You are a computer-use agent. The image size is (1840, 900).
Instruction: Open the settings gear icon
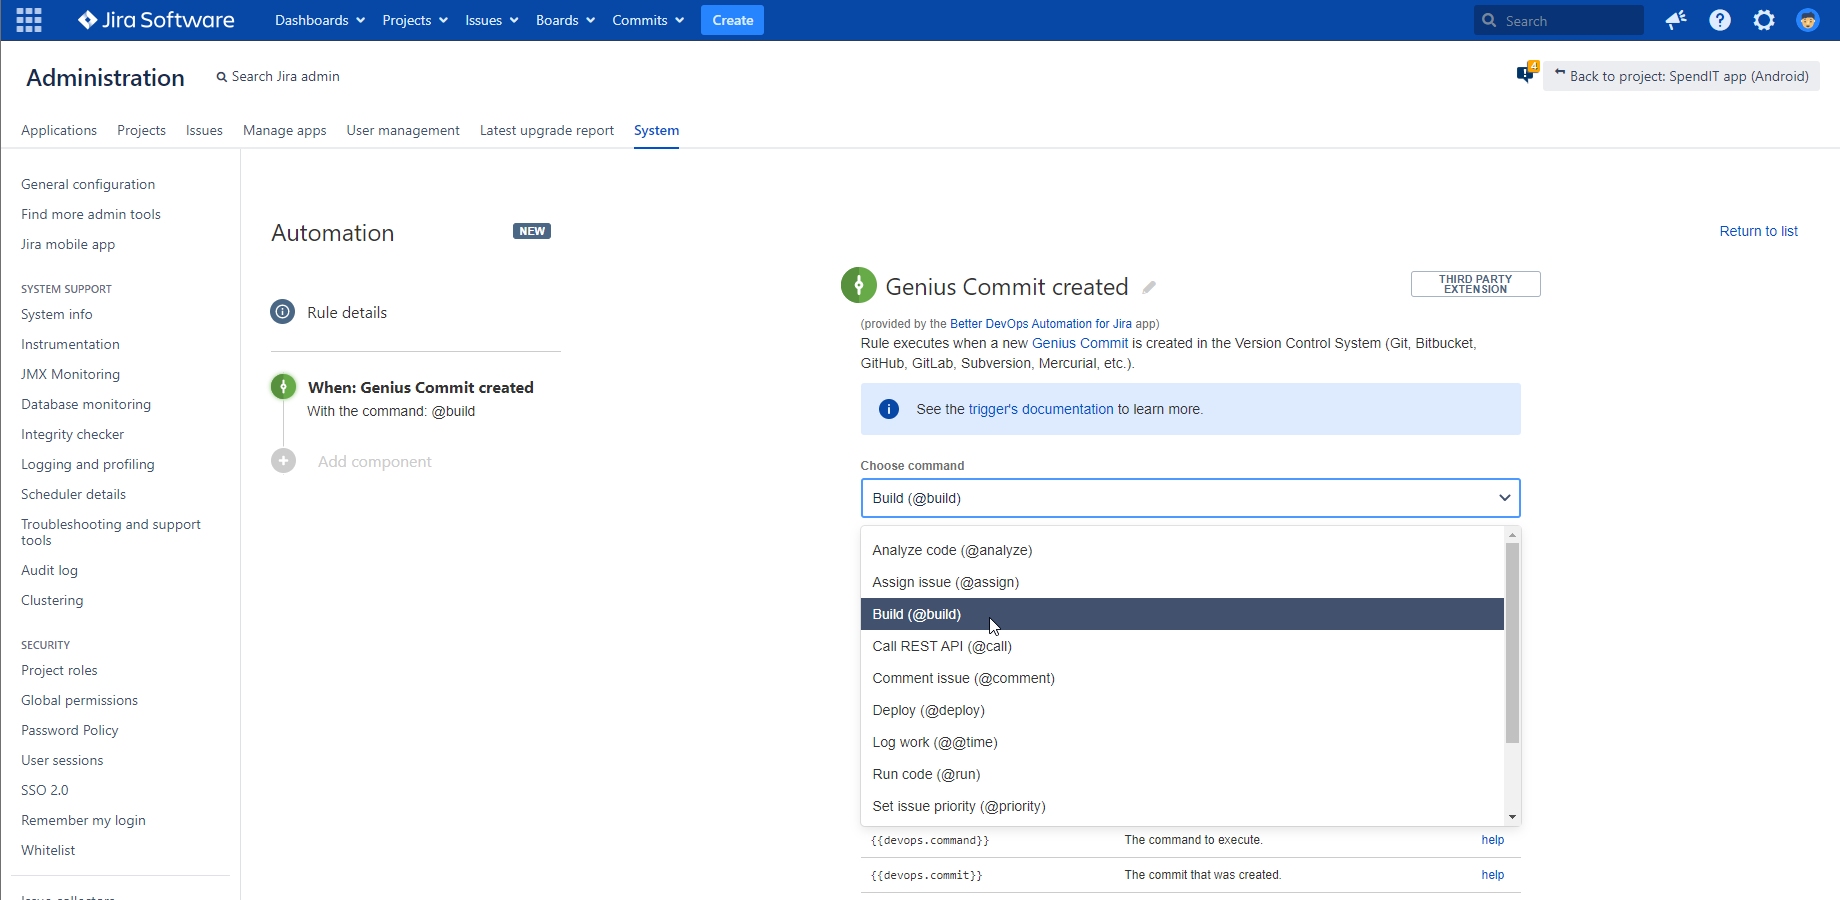click(x=1764, y=20)
